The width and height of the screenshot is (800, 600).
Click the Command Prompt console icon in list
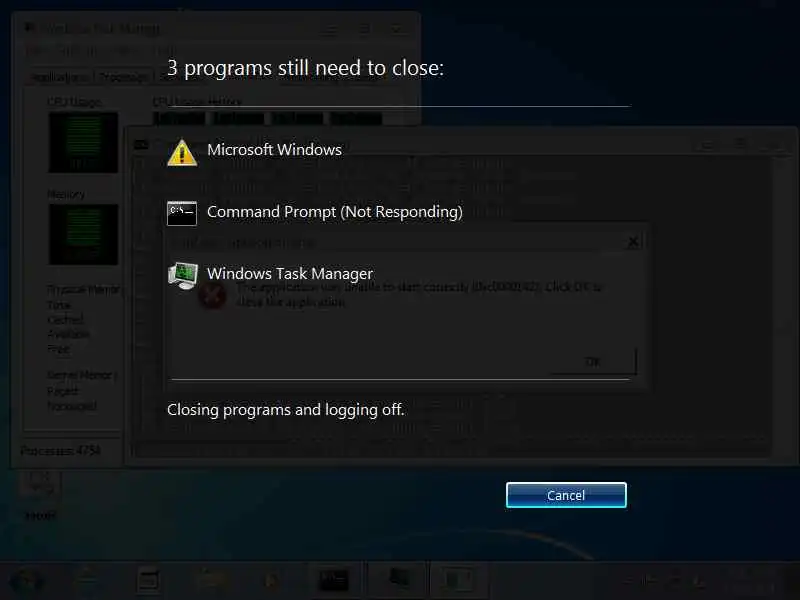[x=182, y=213]
